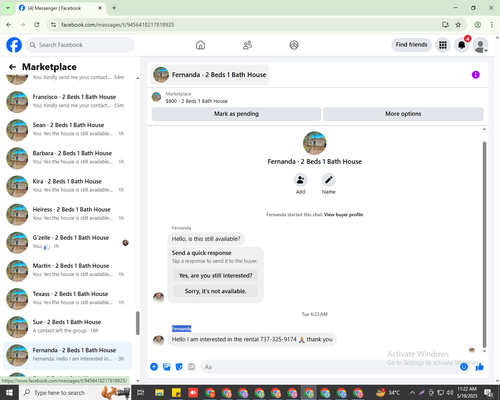This screenshot has width=500, height=400.
Task: Open the Friends icon in top navigation
Action: tap(247, 45)
